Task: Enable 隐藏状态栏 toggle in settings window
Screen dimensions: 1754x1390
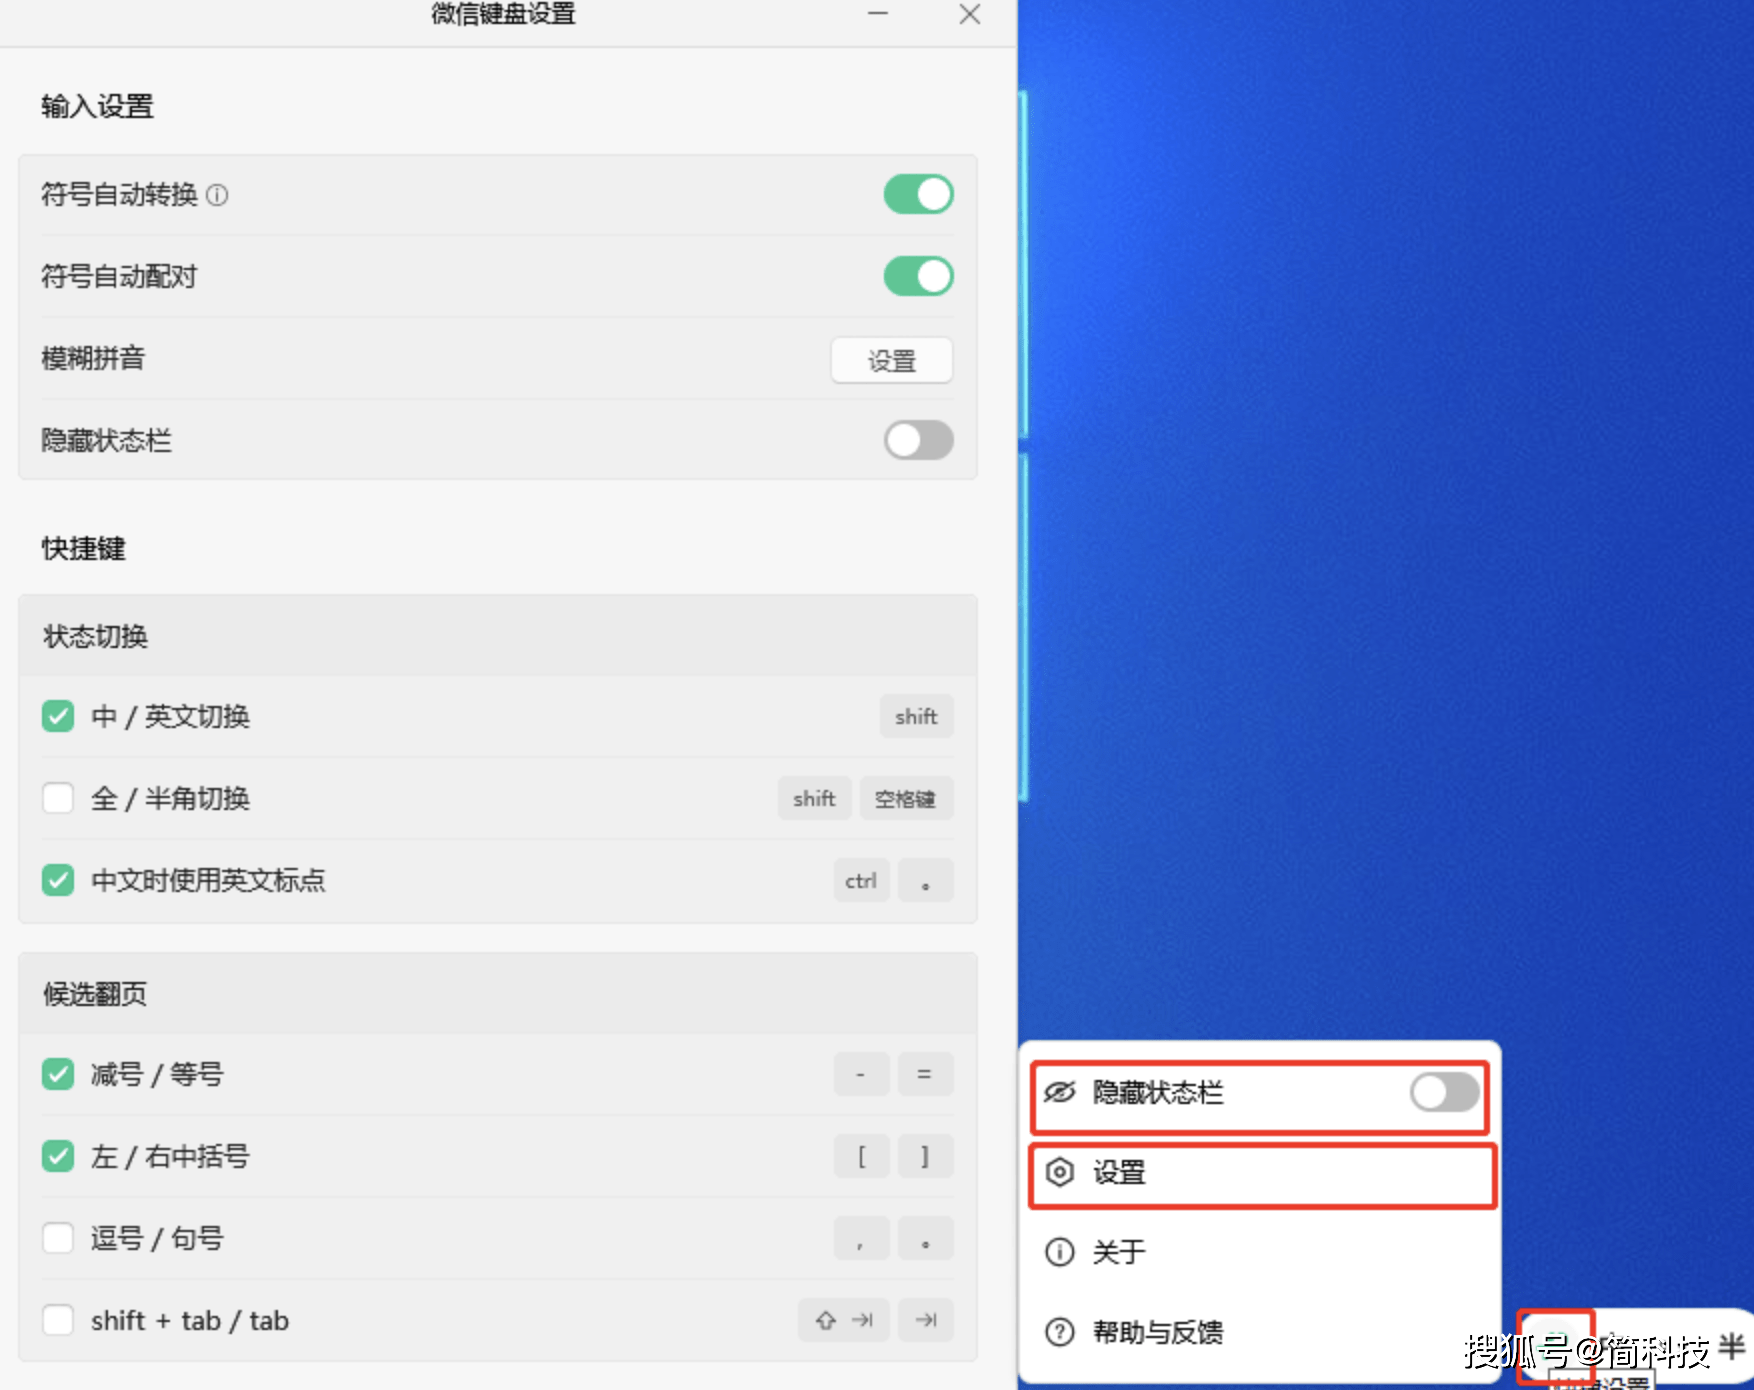Action: tap(918, 440)
